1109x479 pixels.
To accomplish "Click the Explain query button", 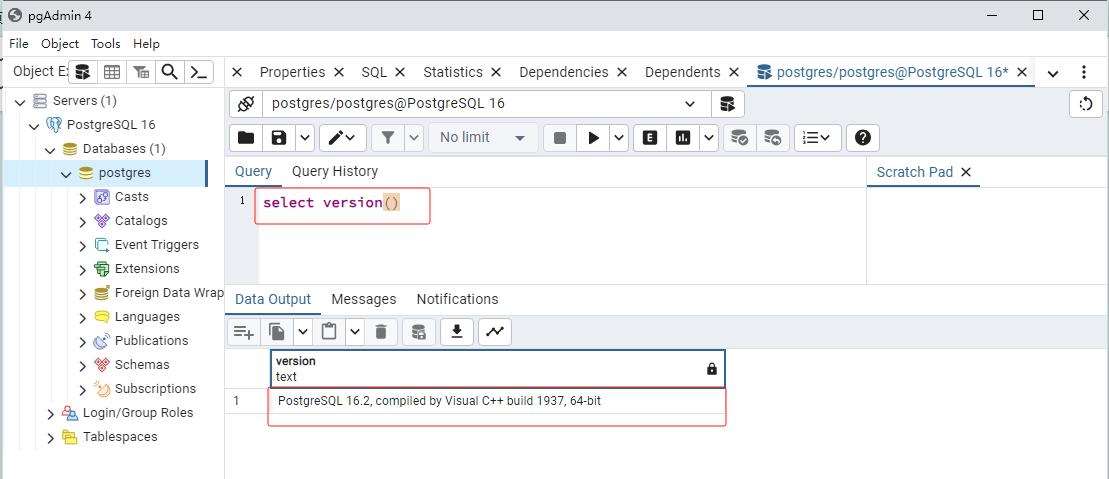I will click(650, 138).
